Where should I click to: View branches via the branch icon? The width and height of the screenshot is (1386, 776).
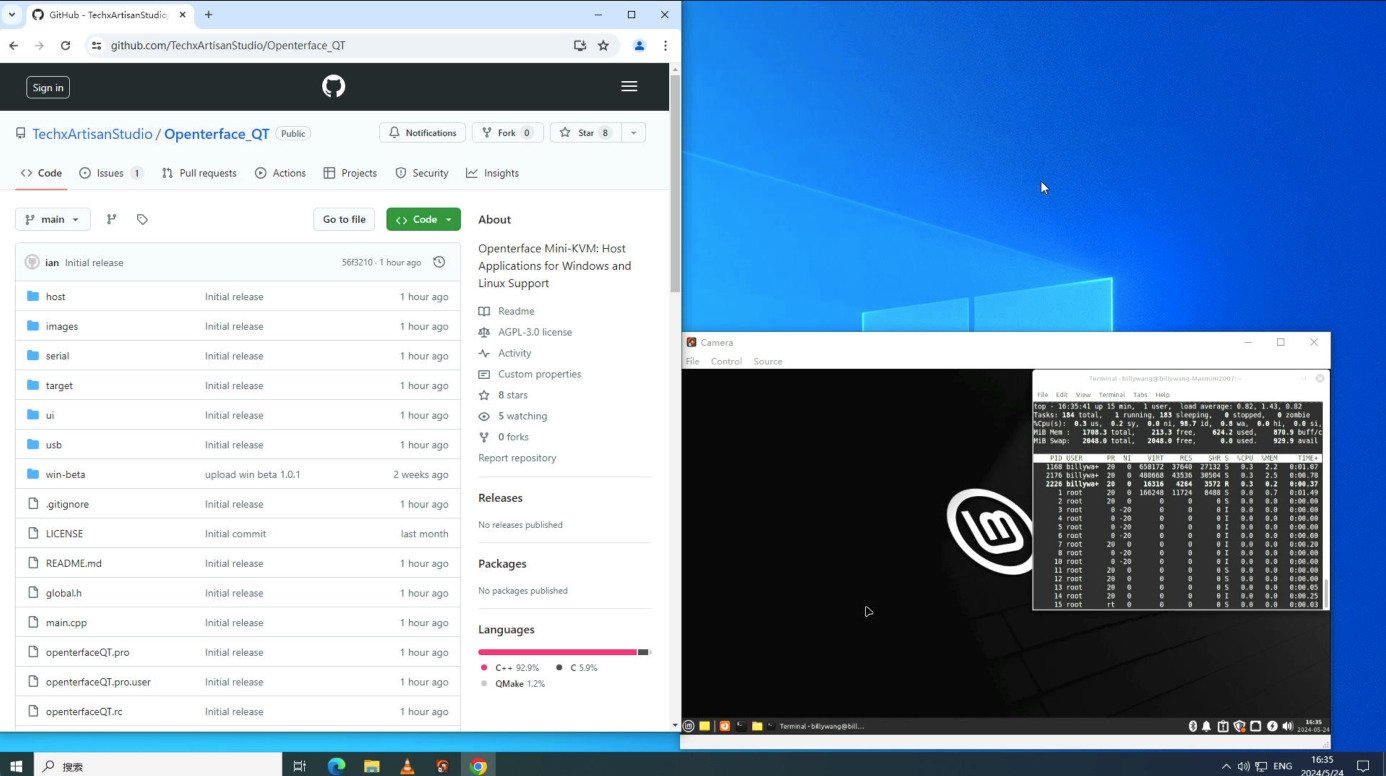[112, 219]
